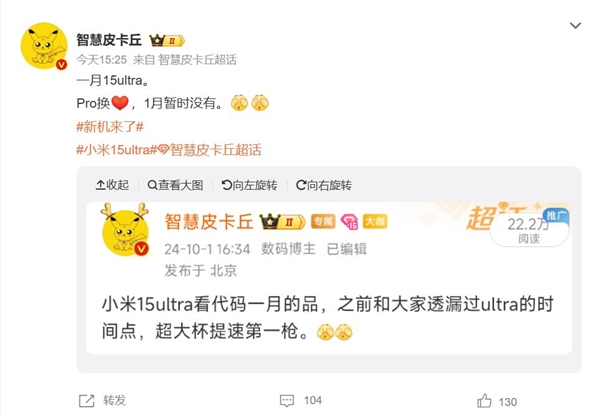The height and width of the screenshot is (417, 600).
Task: Open 智慧皮卡丘 Pikachu profile avatar
Action: coord(44,46)
